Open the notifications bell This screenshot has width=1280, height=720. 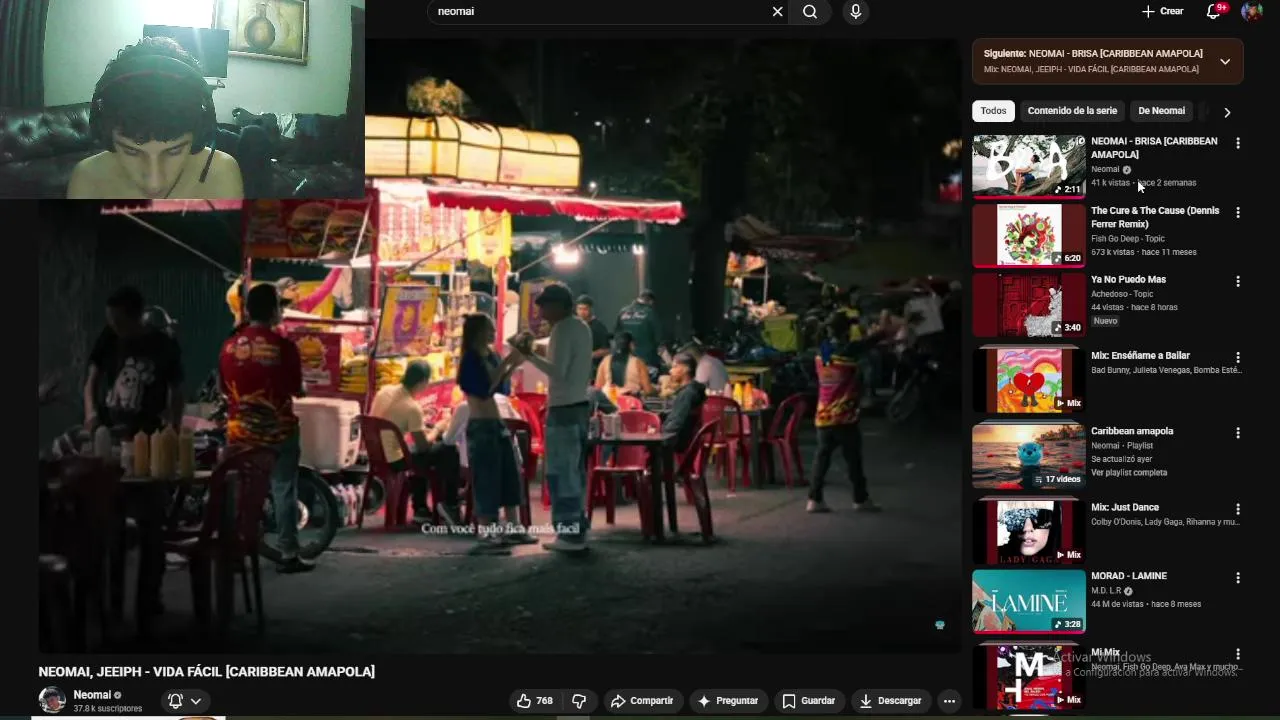(x=1214, y=11)
